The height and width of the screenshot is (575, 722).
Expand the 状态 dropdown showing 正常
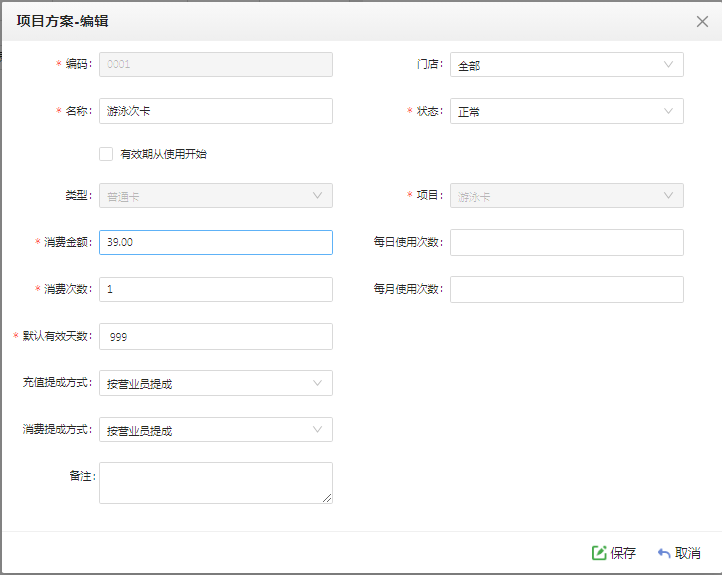click(566, 111)
